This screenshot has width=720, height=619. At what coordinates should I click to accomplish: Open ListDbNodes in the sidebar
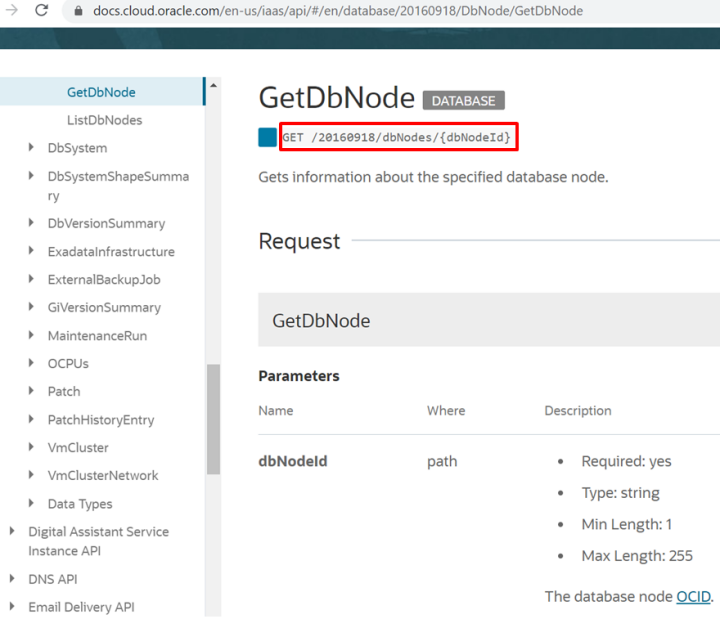[x=104, y=120]
